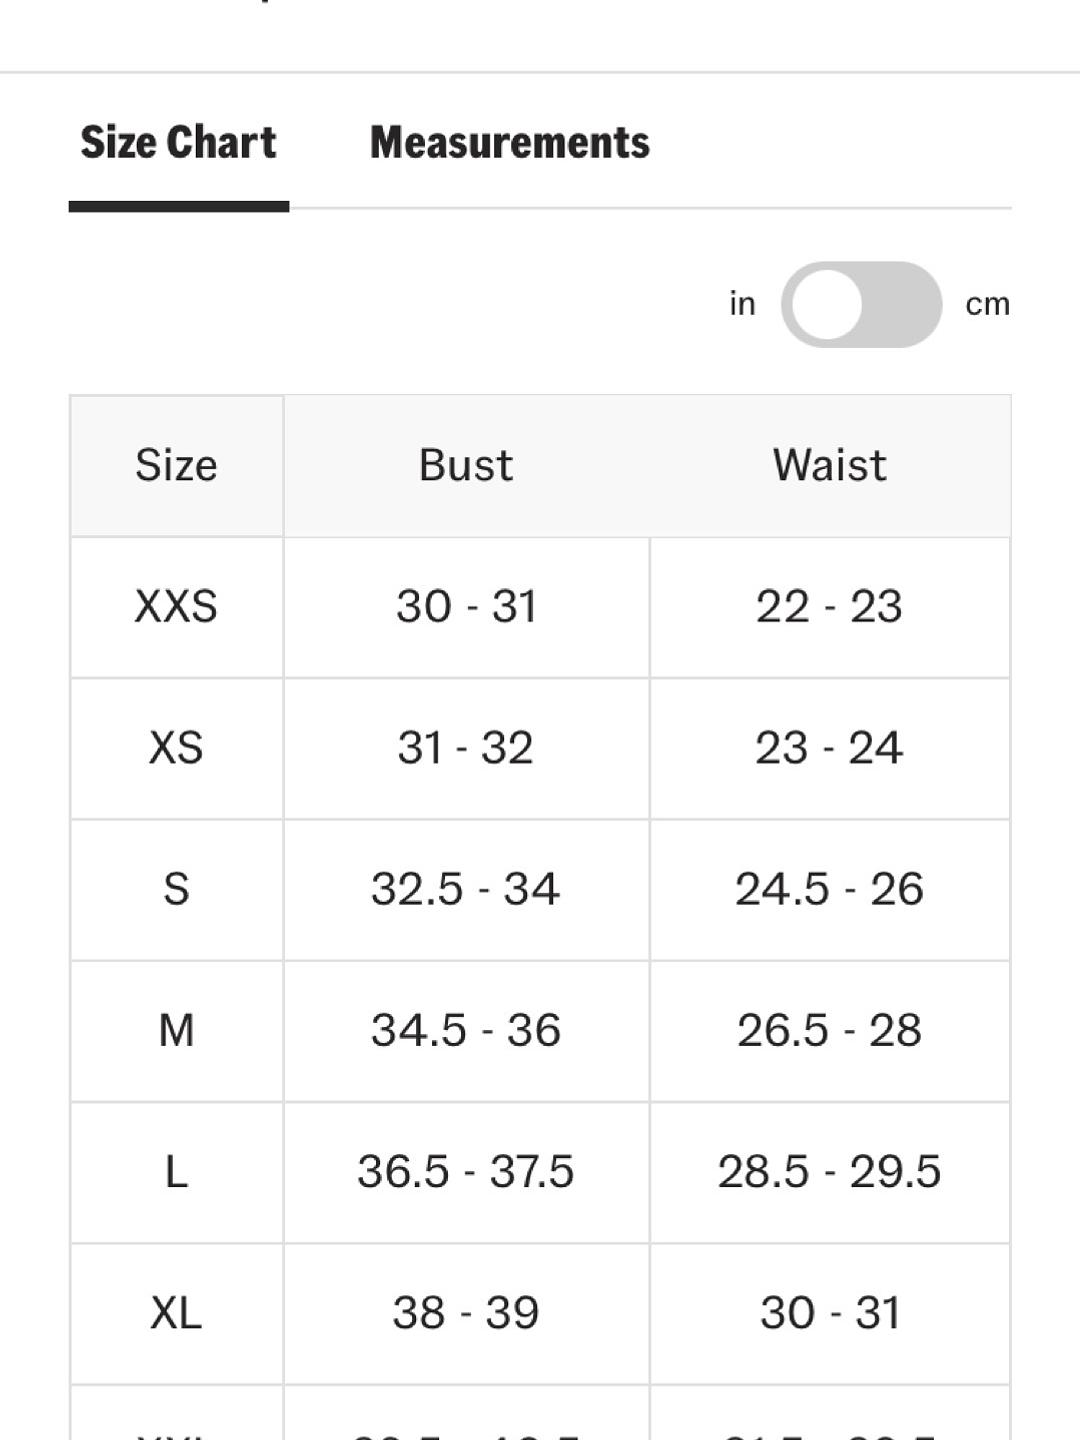Click the bust value 32.5 - 34

(465, 889)
